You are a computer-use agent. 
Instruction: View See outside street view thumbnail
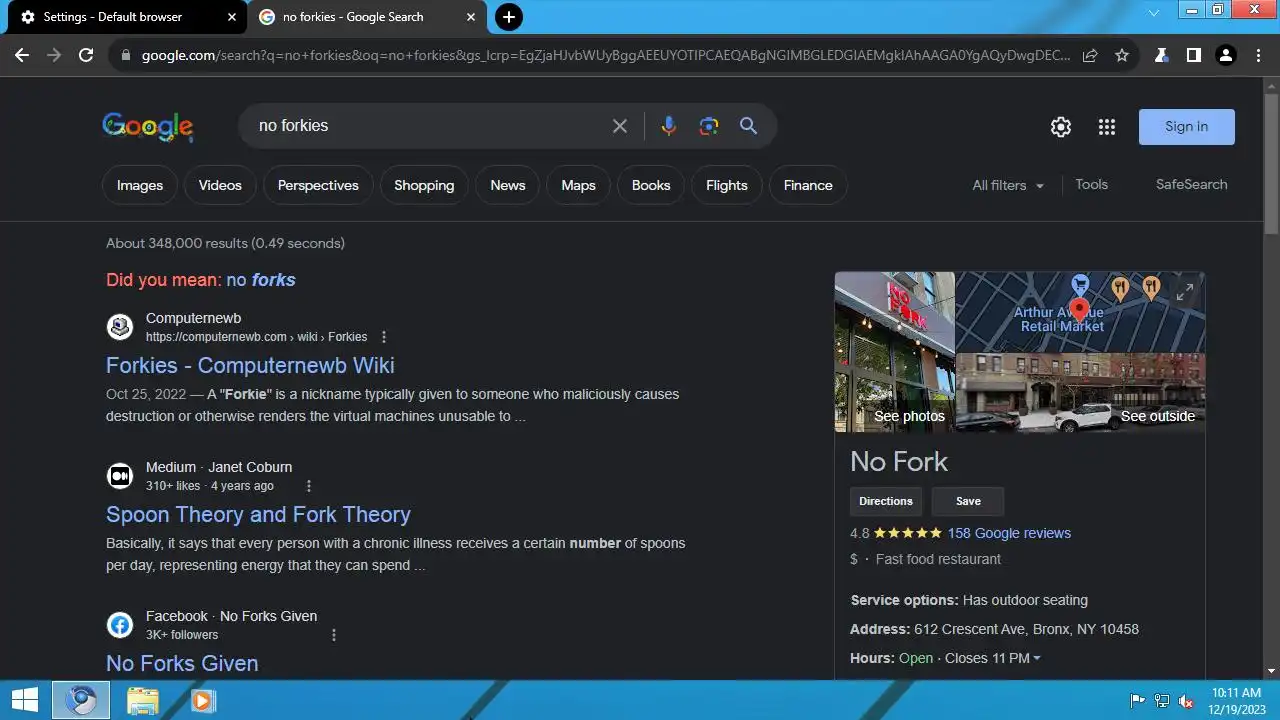point(1080,393)
